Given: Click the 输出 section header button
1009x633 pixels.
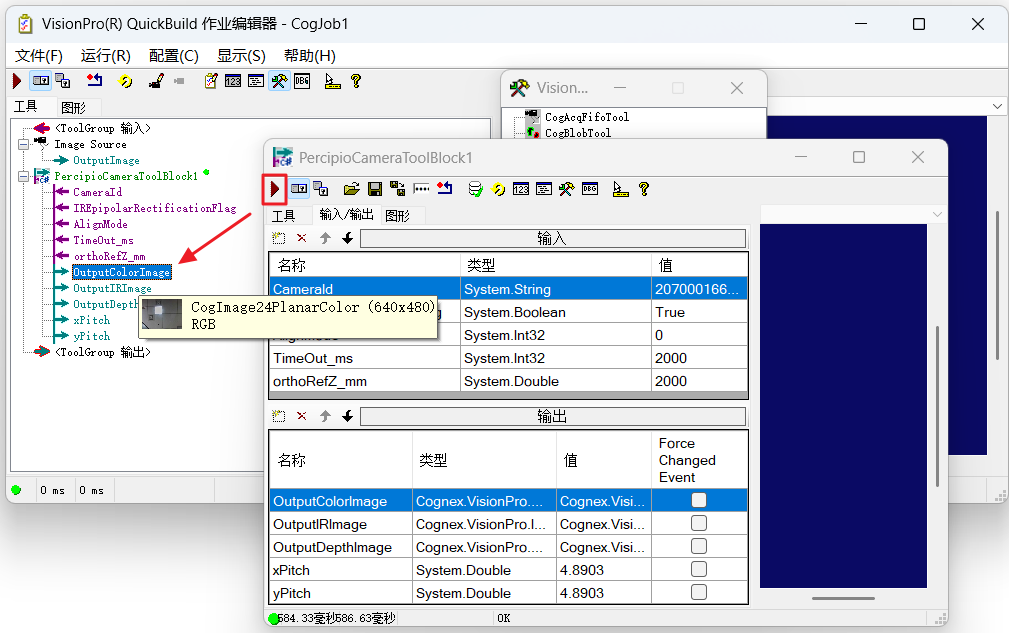Looking at the screenshot, I should 553,417.
